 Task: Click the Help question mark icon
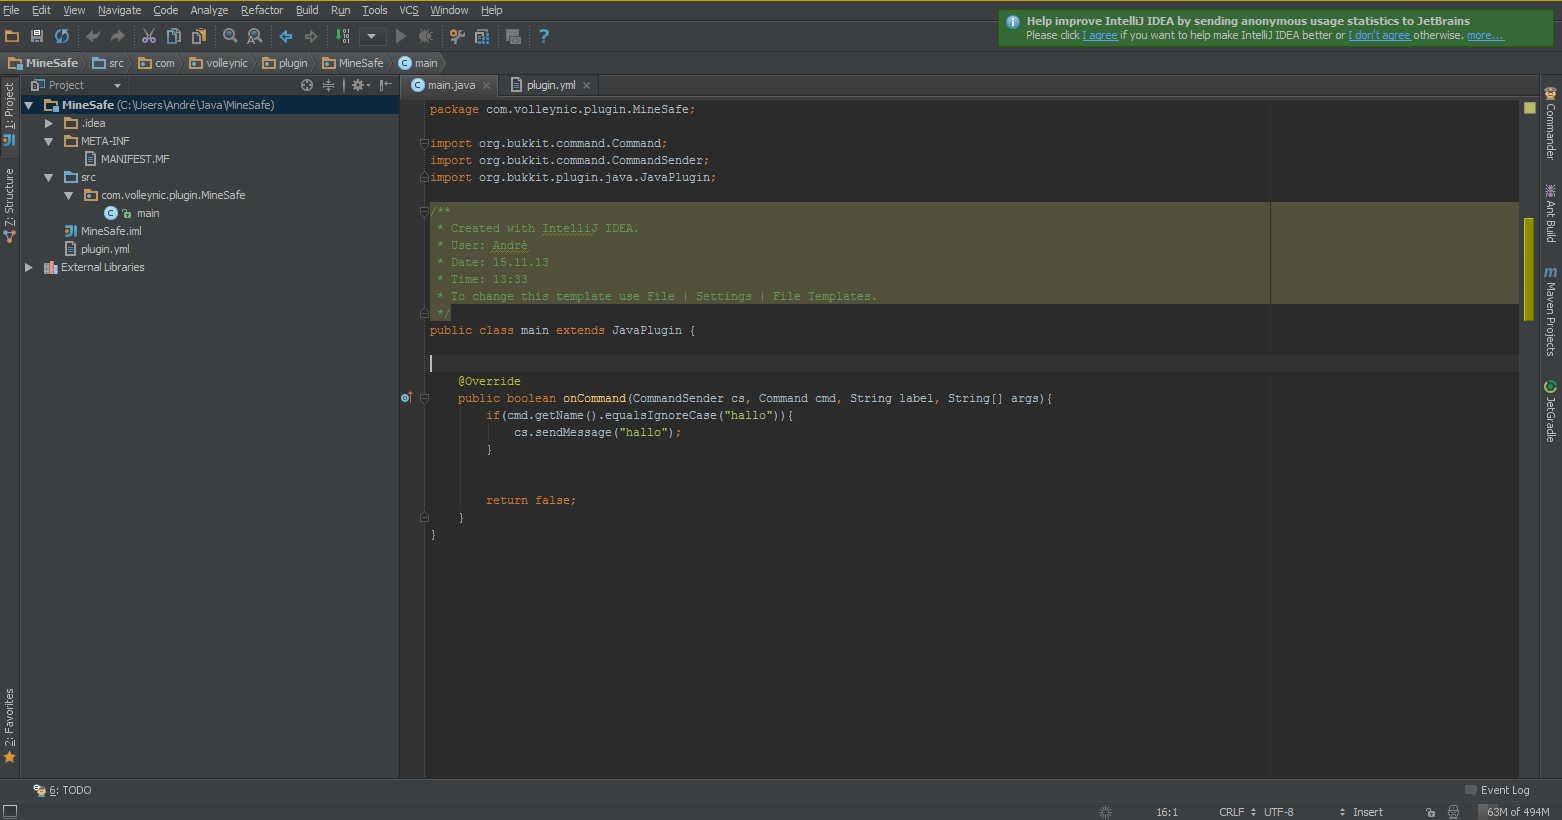pyautogui.click(x=544, y=36)
